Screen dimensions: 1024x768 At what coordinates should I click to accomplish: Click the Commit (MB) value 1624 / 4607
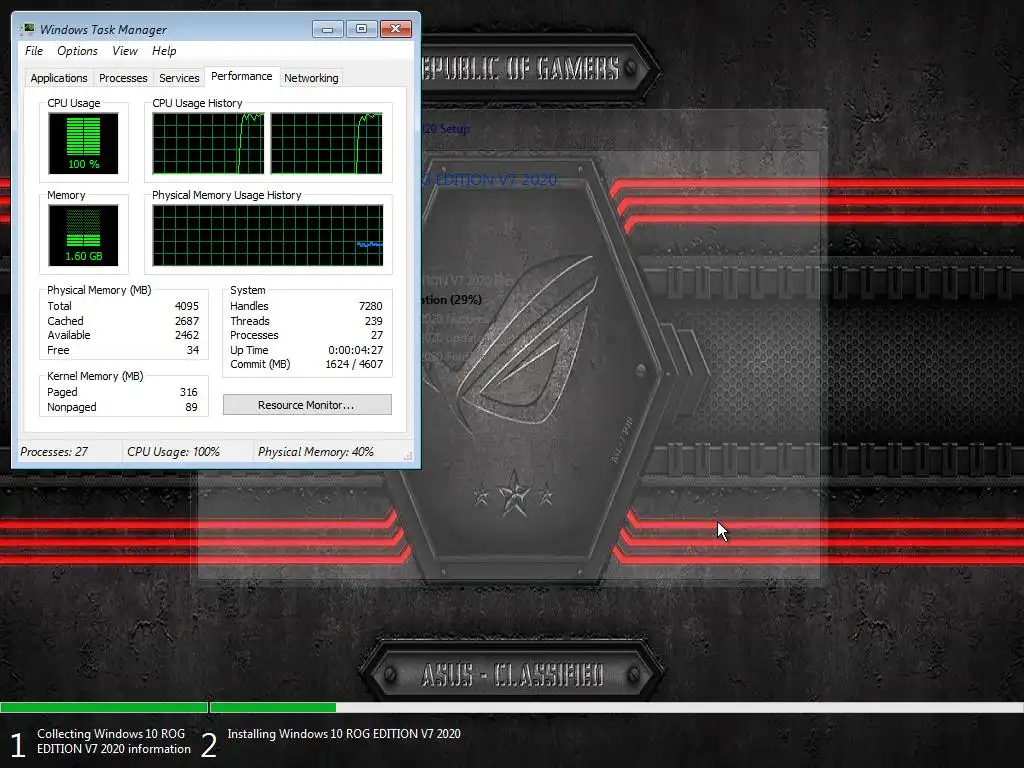pos(354,364)
